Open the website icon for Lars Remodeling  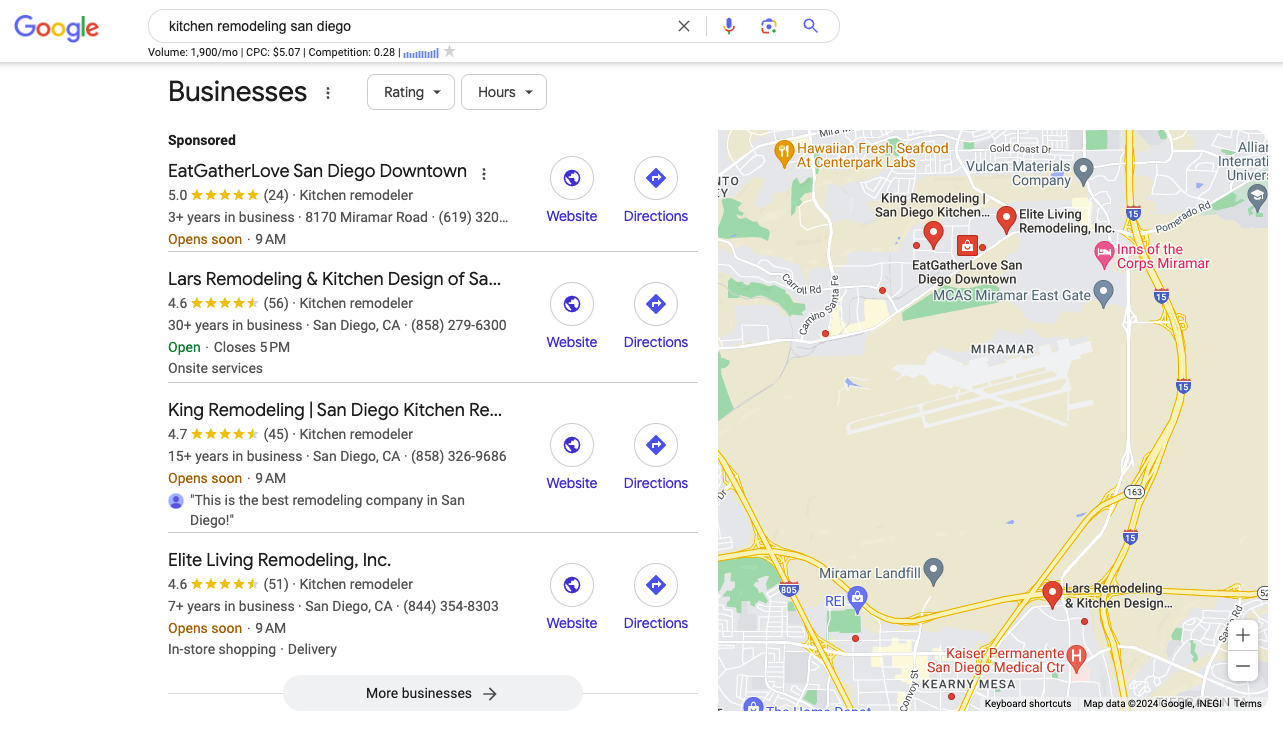tap(572, 304)
